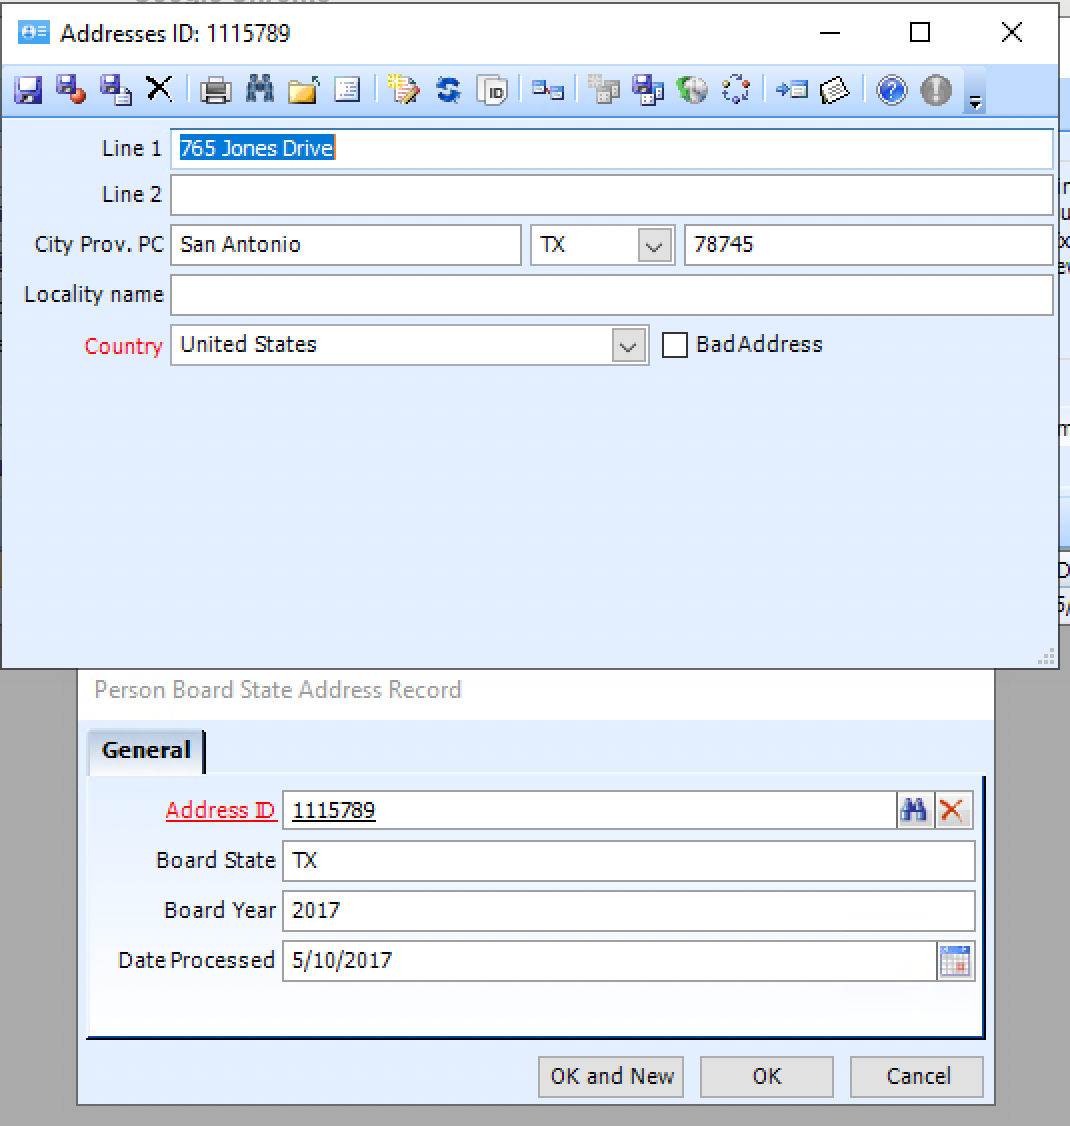The image size is (1070, 1126).
Task: Clear Address ID using the red X
Action: [x=952, y=810]
